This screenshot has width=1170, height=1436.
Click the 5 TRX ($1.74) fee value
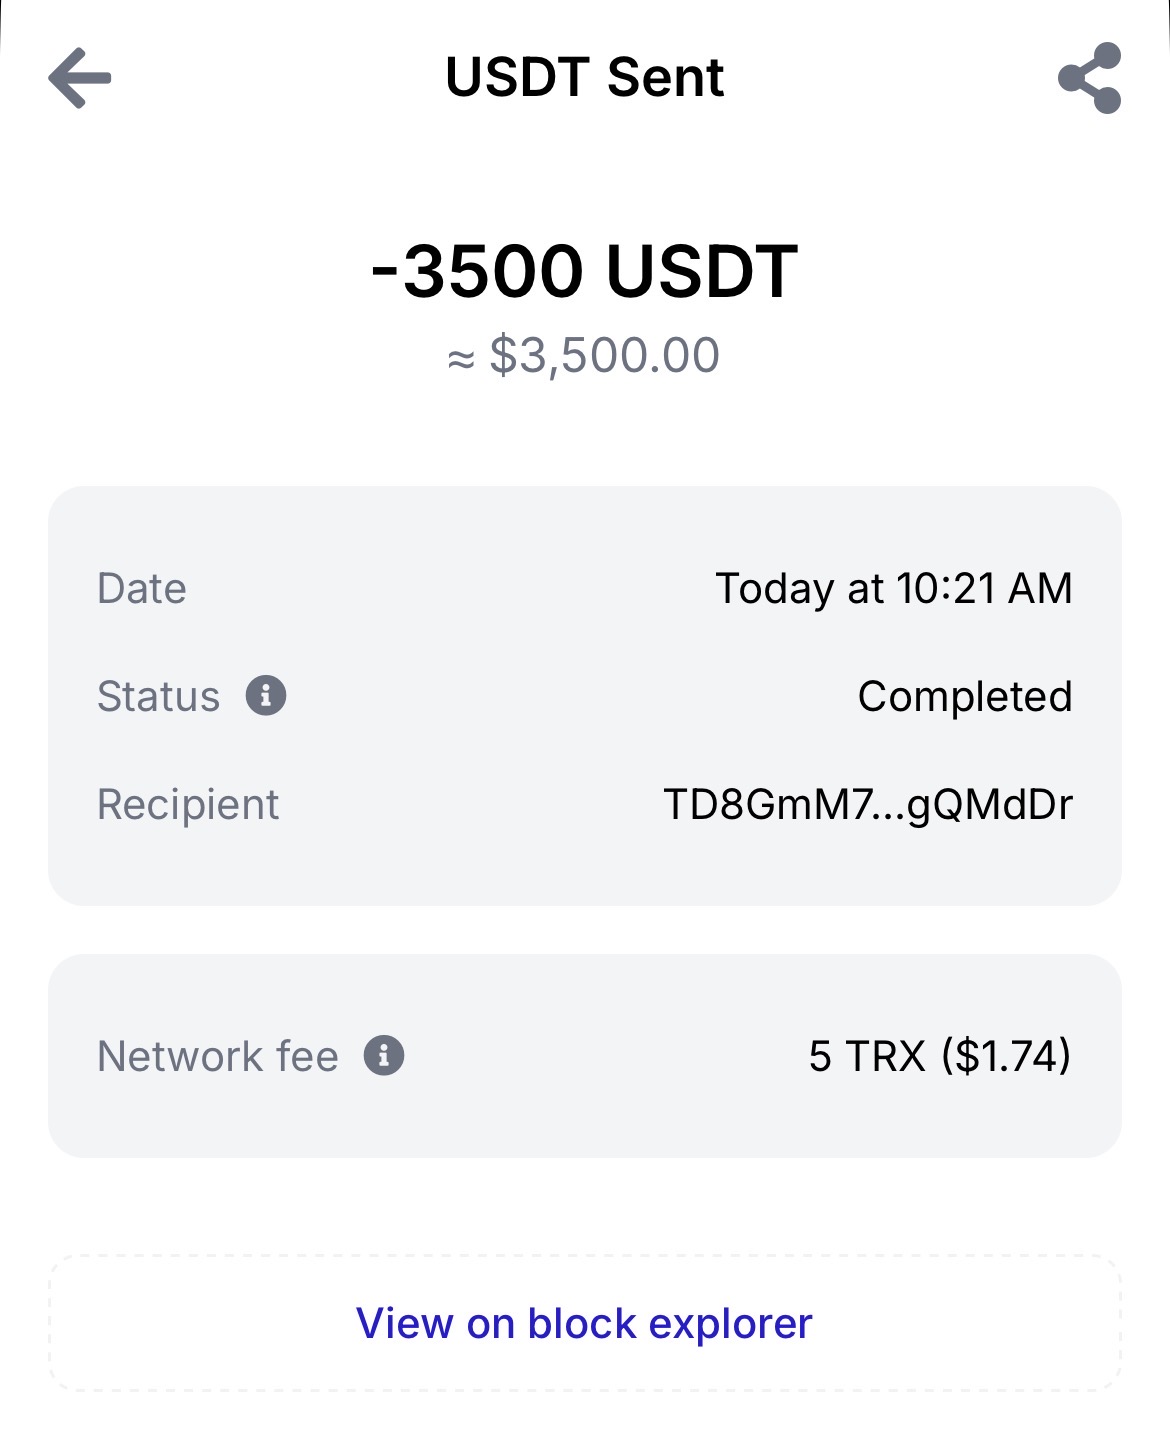[940, 1056]
